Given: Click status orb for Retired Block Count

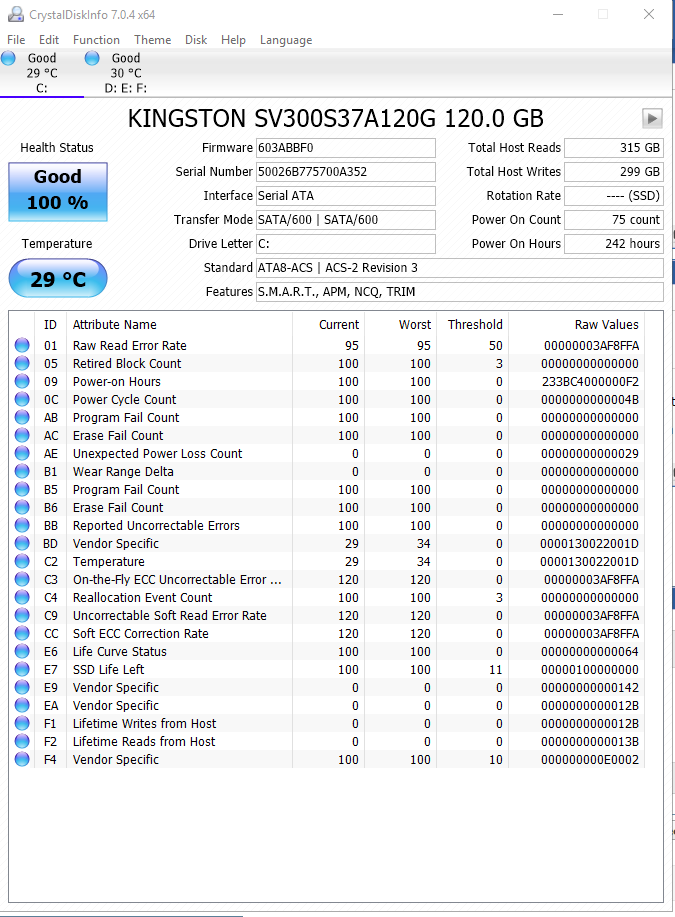Looking at the screenshot, I should click(x=22, y=363).
